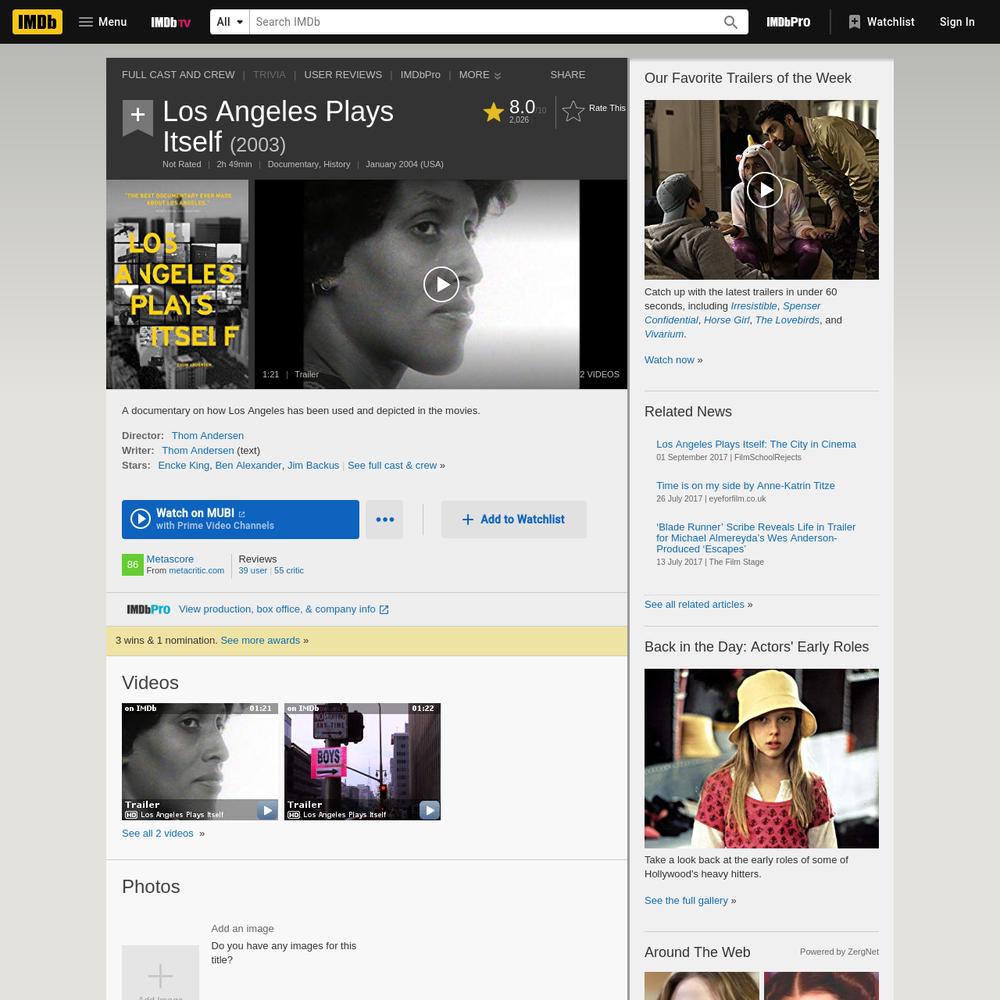The width and height of the screenshot is (1000, 1000).
Task: Open 39 user reviews
Action: click(x=253, y=571)
